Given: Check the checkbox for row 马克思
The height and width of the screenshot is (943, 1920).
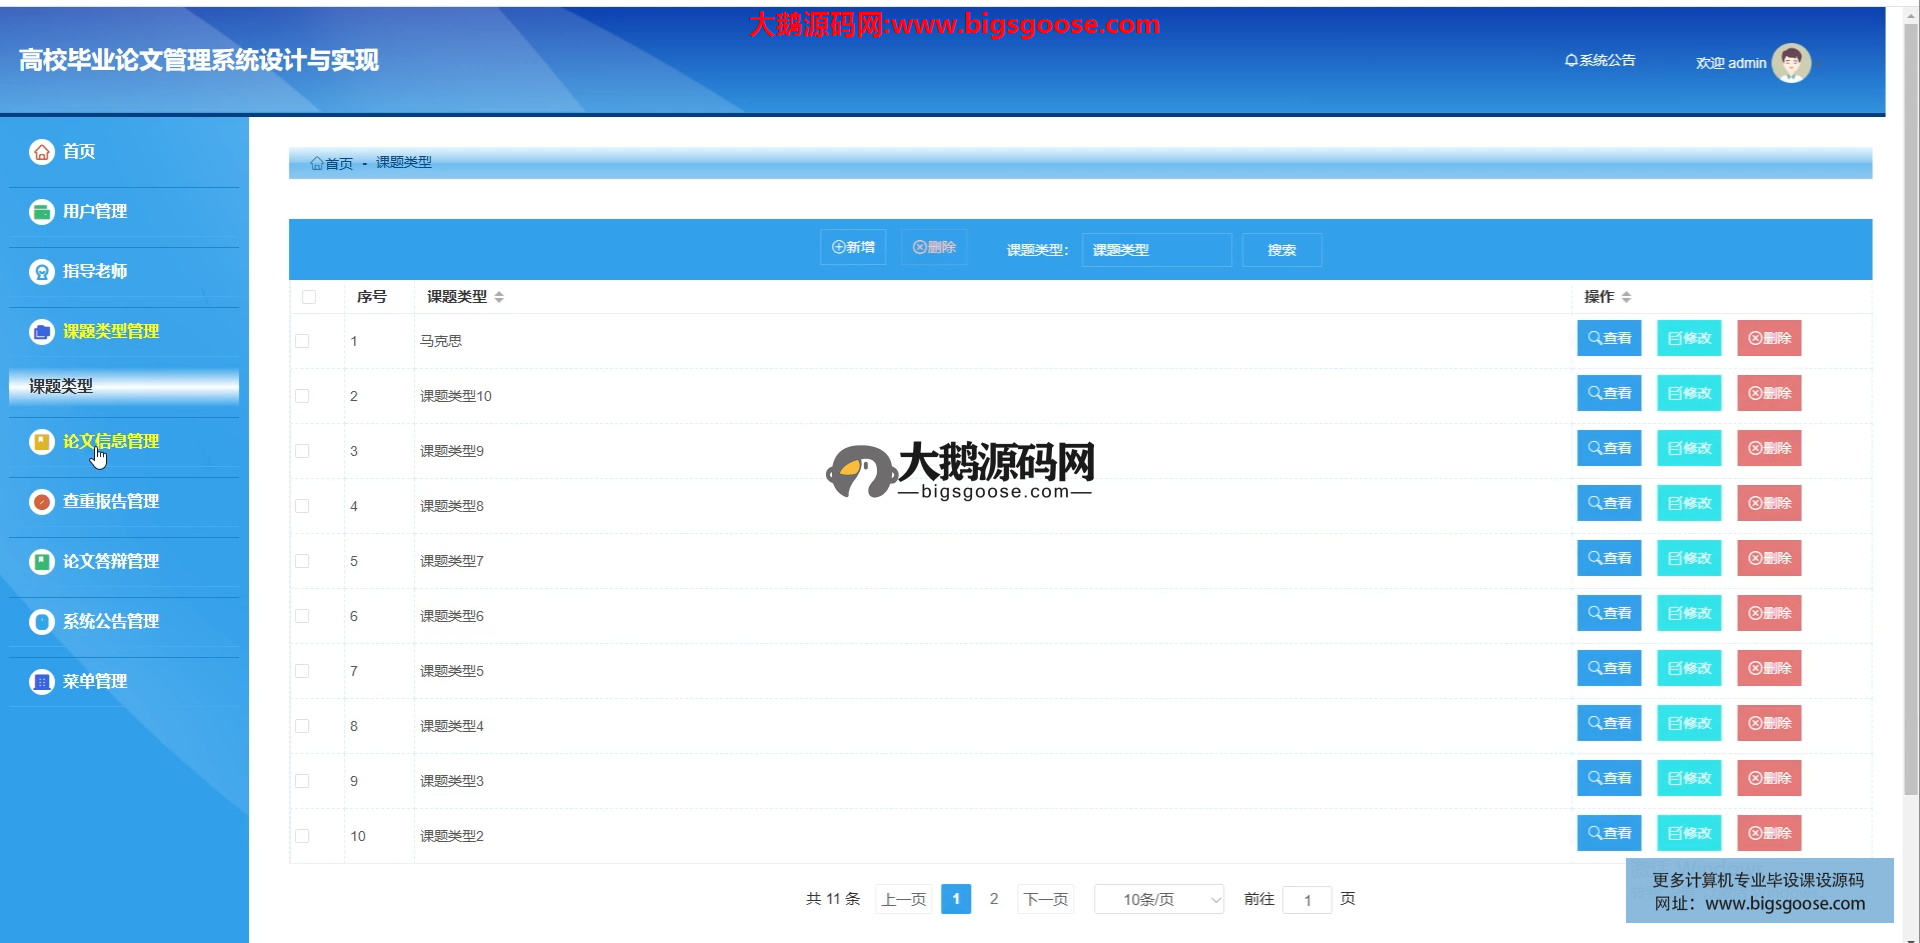Looking at the screenshot, I should pyautogui.click(x=302, y=341).
